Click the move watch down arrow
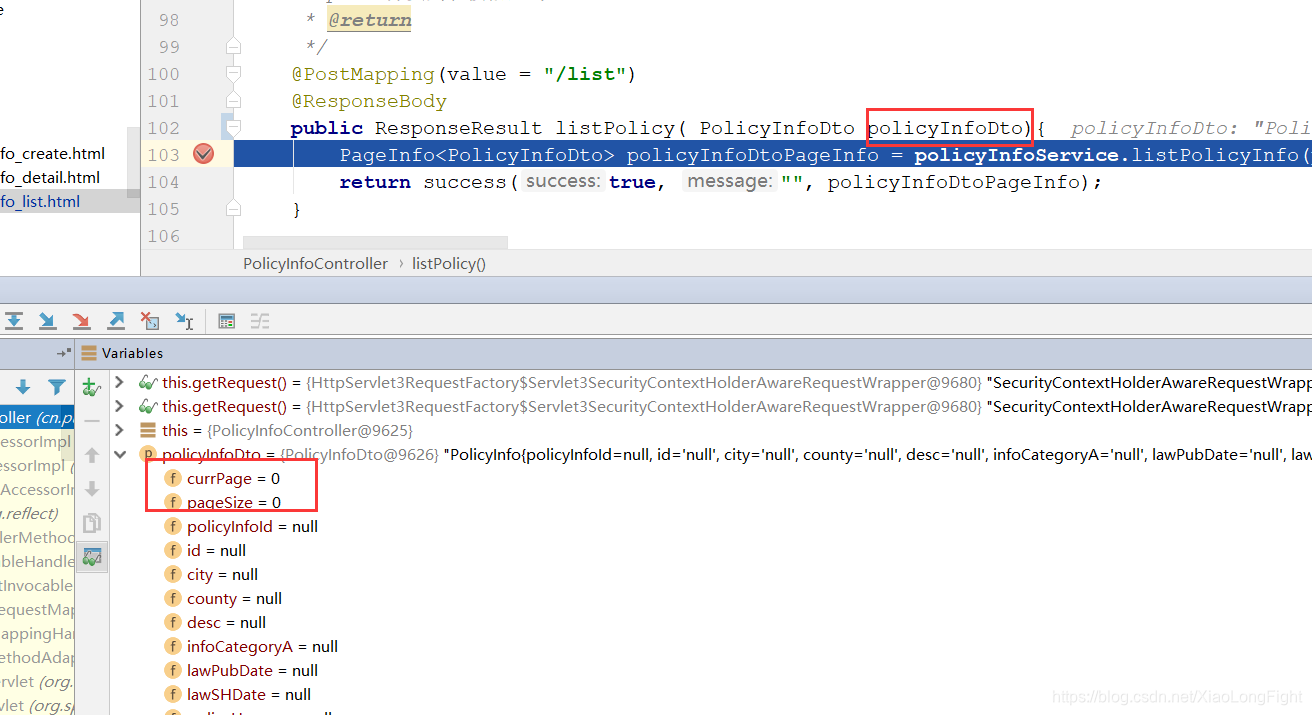Screen dimensions: 1312x715 pyautogui.click(x=91, y=489)
